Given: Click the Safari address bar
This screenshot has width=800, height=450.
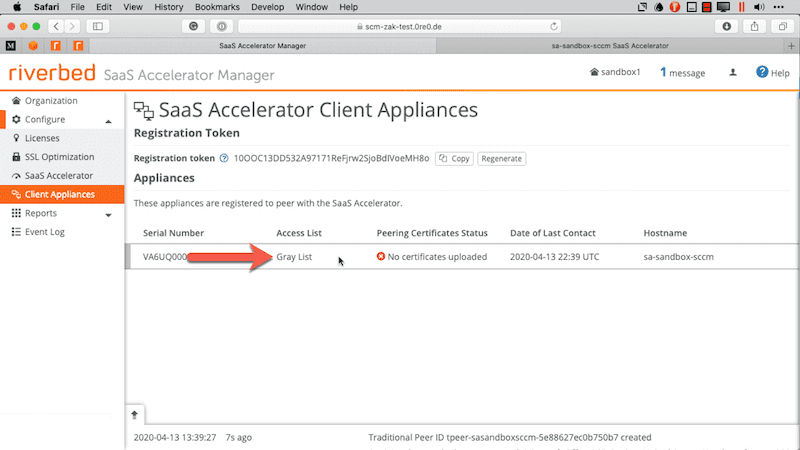Looking at the screenshot, I should [x=400, y=26].
